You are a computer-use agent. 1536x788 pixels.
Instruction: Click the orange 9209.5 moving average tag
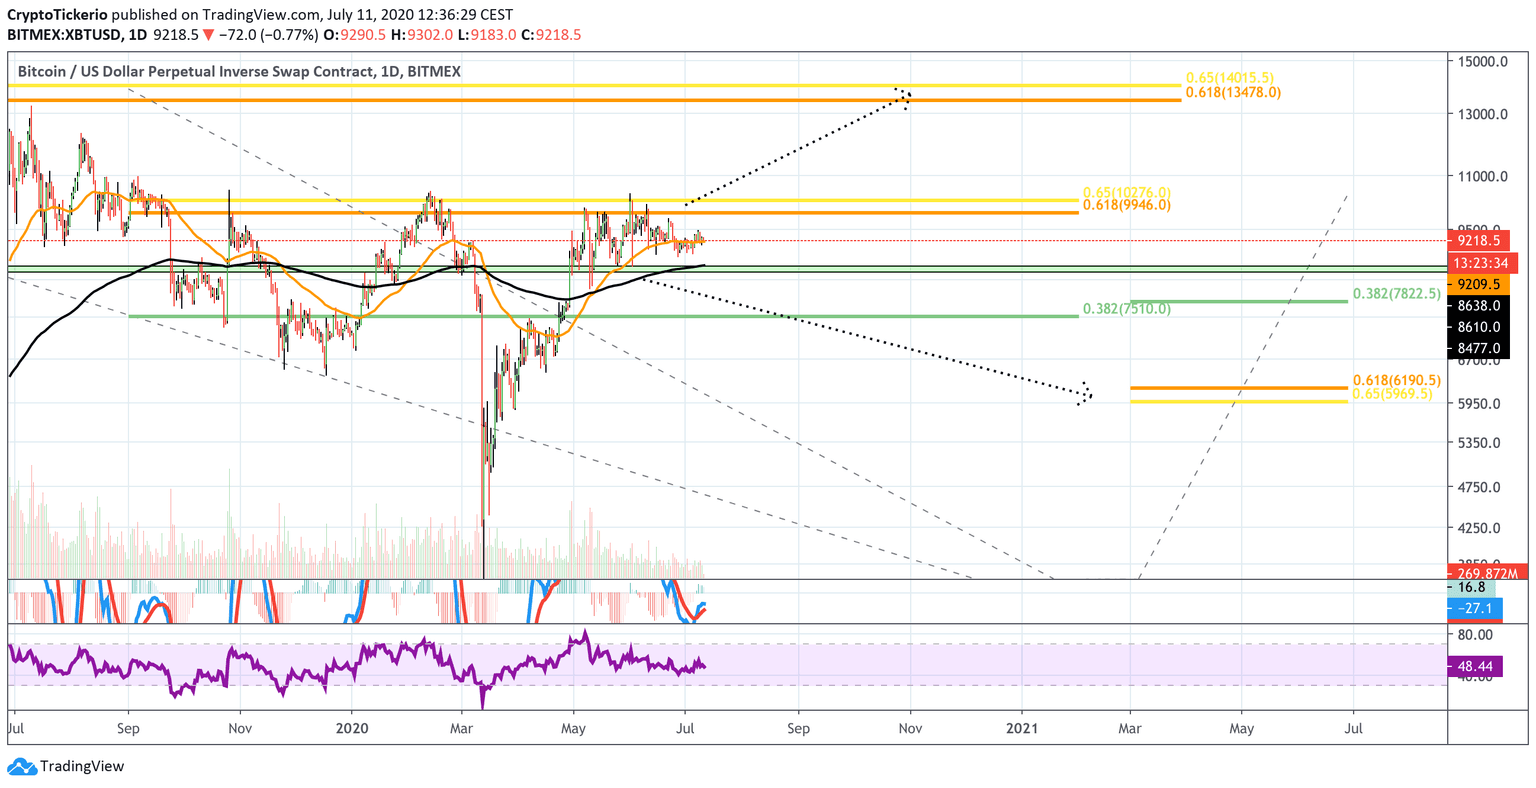point(1478,284)
